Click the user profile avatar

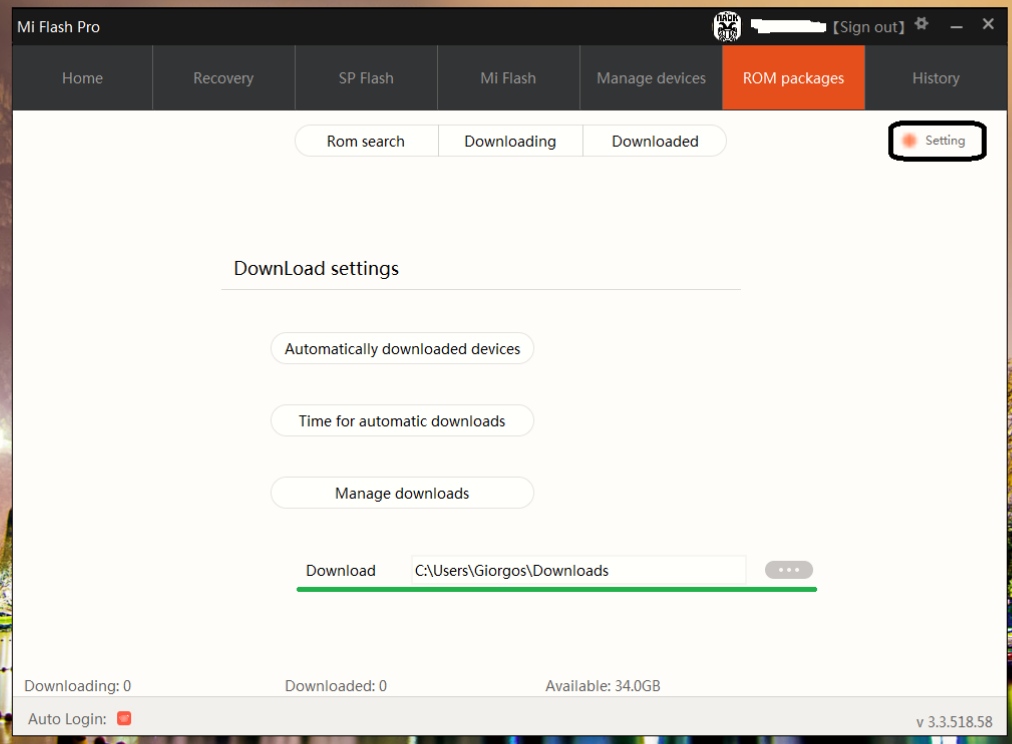click(726, 27)
